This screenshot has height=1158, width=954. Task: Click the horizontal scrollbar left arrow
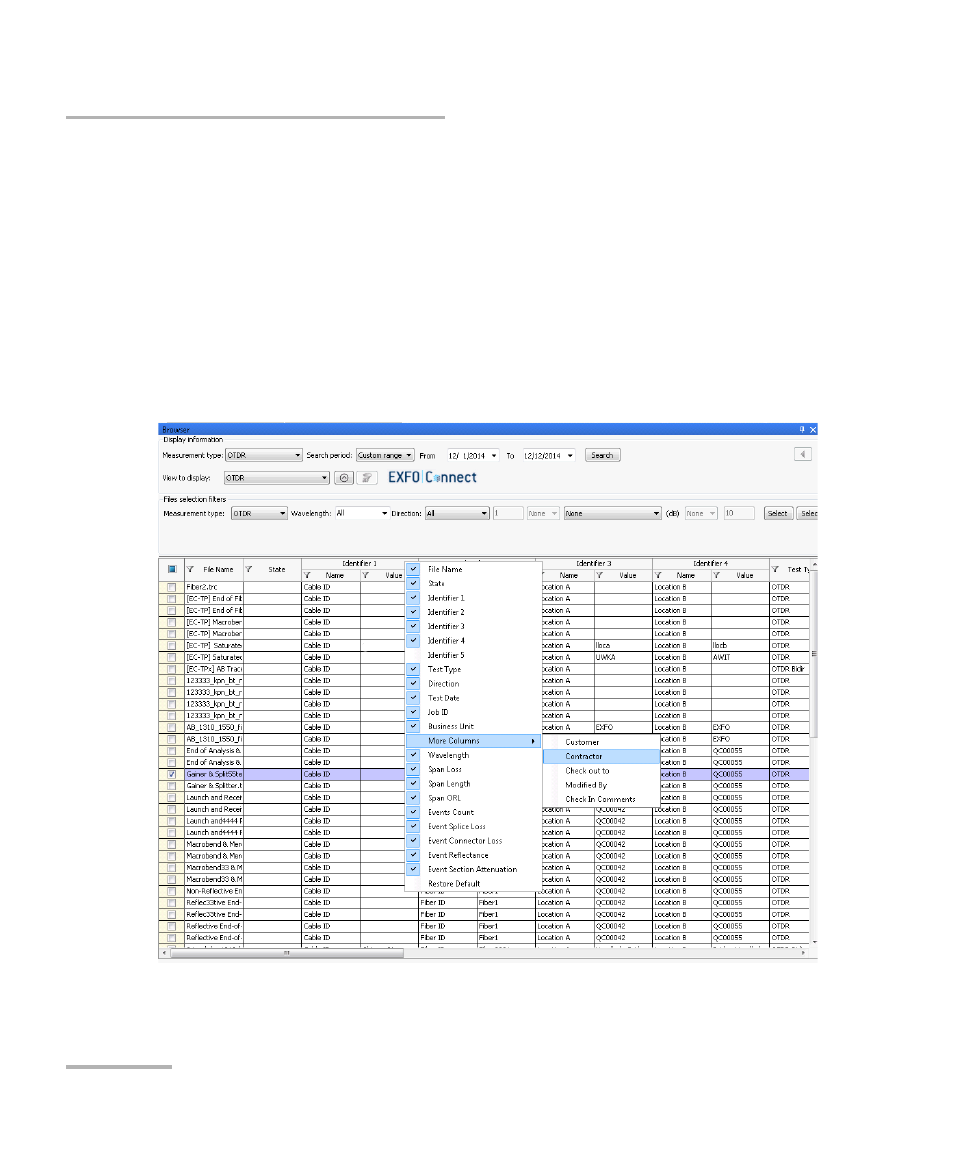point(164,953)
